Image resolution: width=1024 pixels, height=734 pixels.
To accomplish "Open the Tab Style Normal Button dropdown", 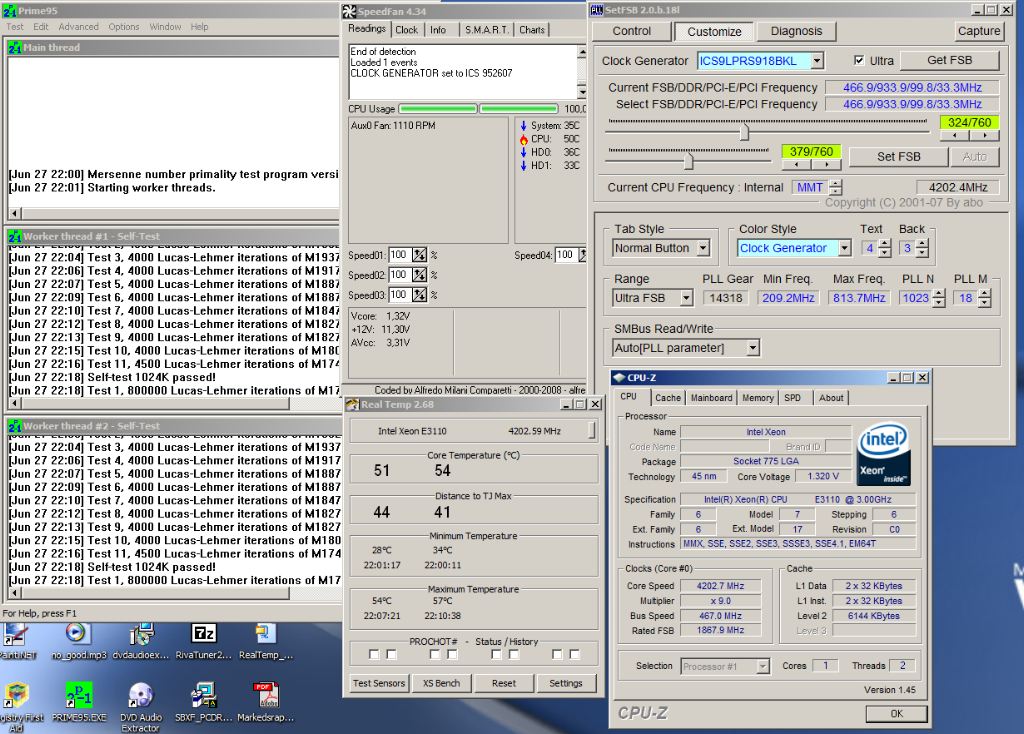I will (703, 248).
